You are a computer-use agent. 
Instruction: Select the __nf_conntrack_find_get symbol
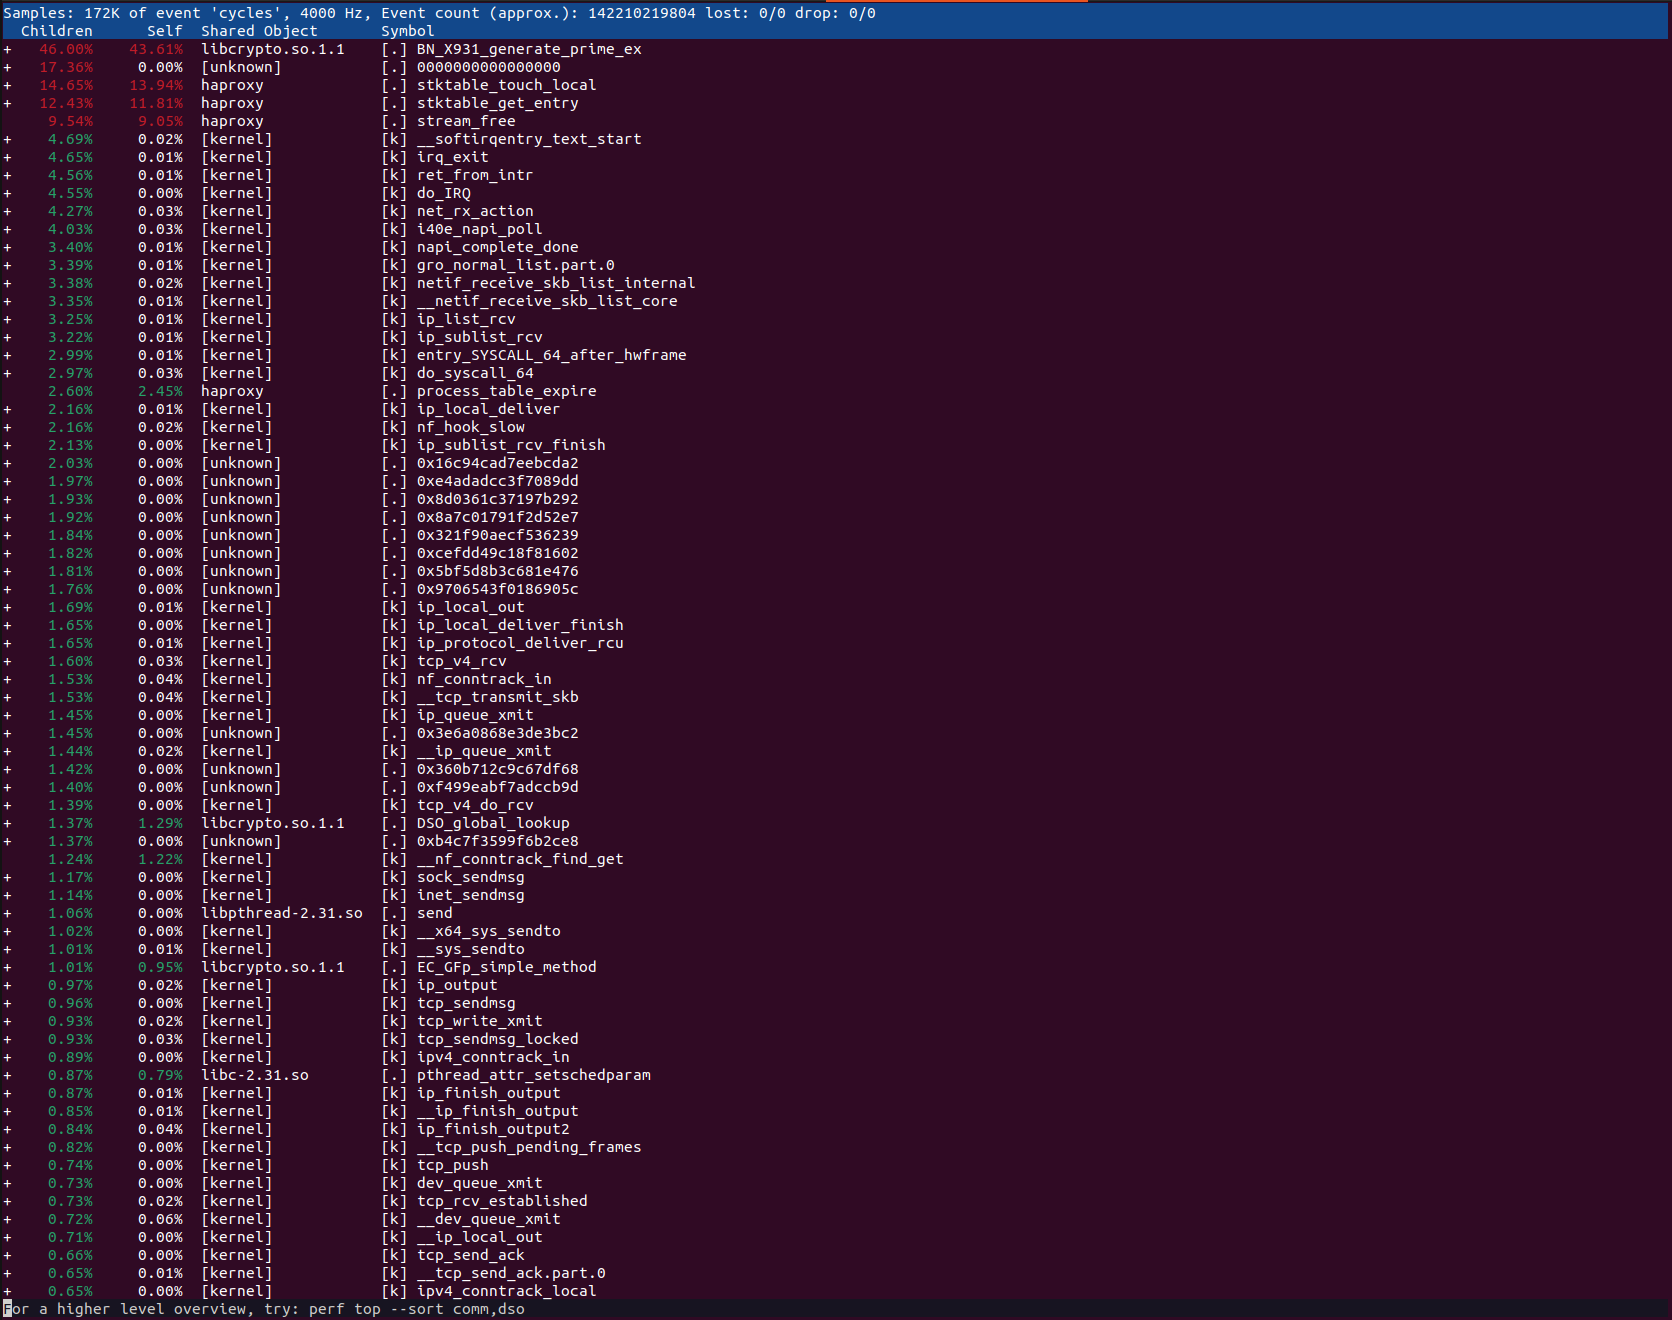coord(520,859)
